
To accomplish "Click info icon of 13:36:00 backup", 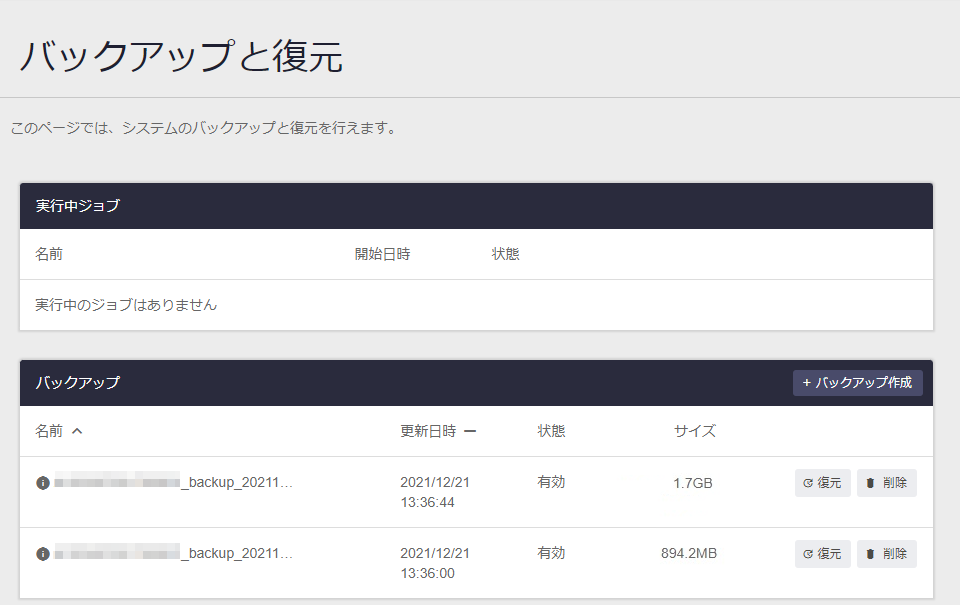I will pyautogui.click(x=43, y=554).
